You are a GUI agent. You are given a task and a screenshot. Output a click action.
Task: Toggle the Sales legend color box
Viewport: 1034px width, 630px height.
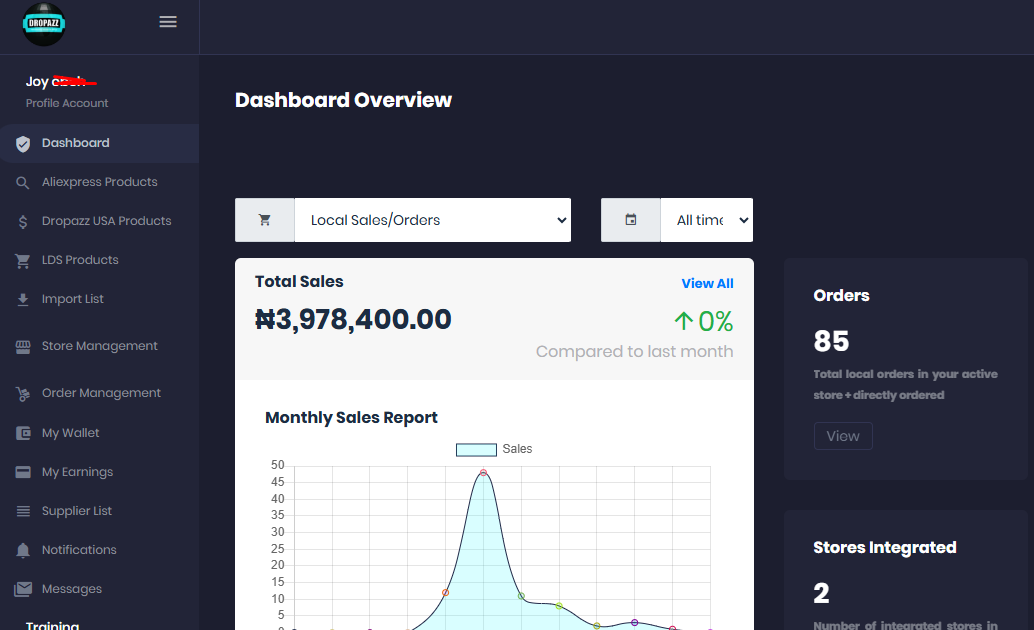[x=476, y=450]
